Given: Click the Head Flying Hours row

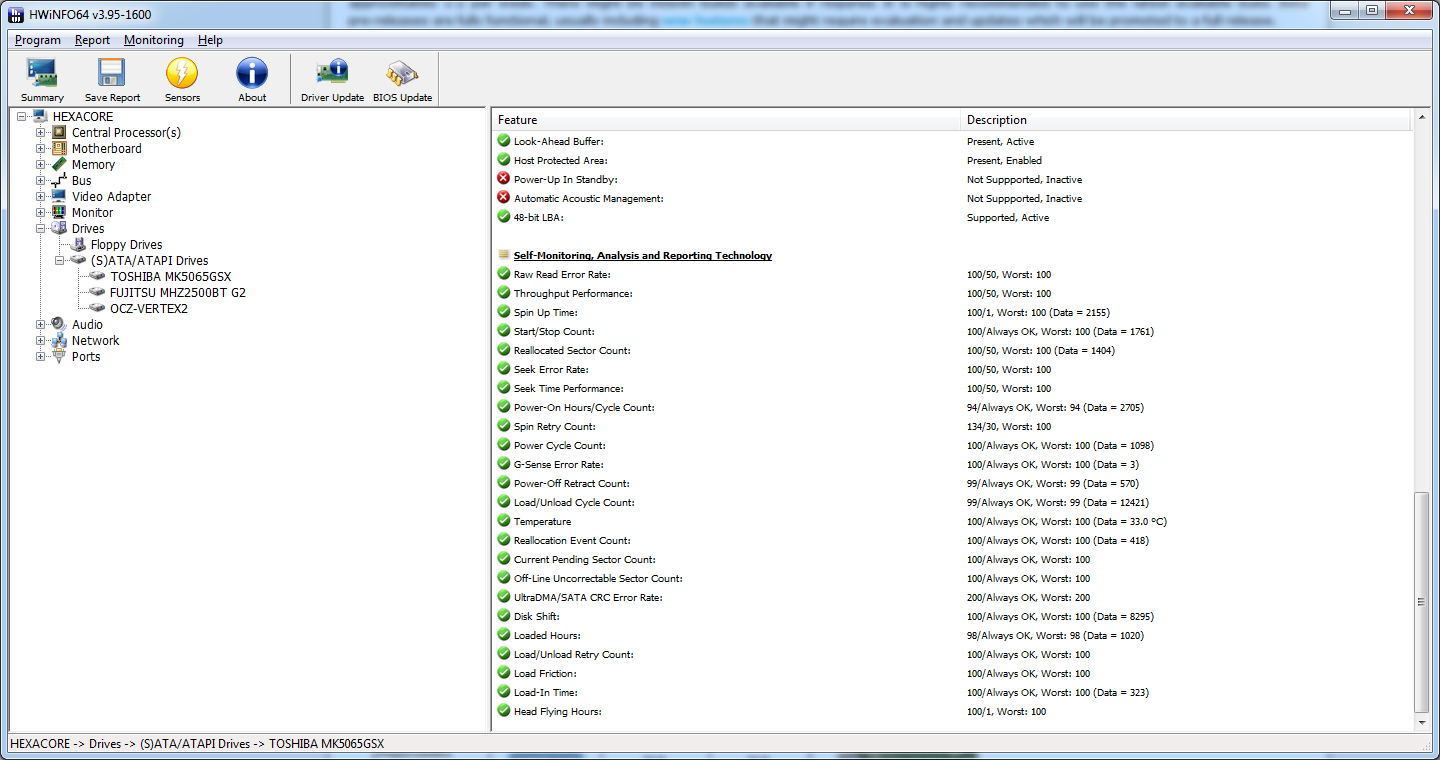Looking at the screenshot, I should (x=953, y=711).
